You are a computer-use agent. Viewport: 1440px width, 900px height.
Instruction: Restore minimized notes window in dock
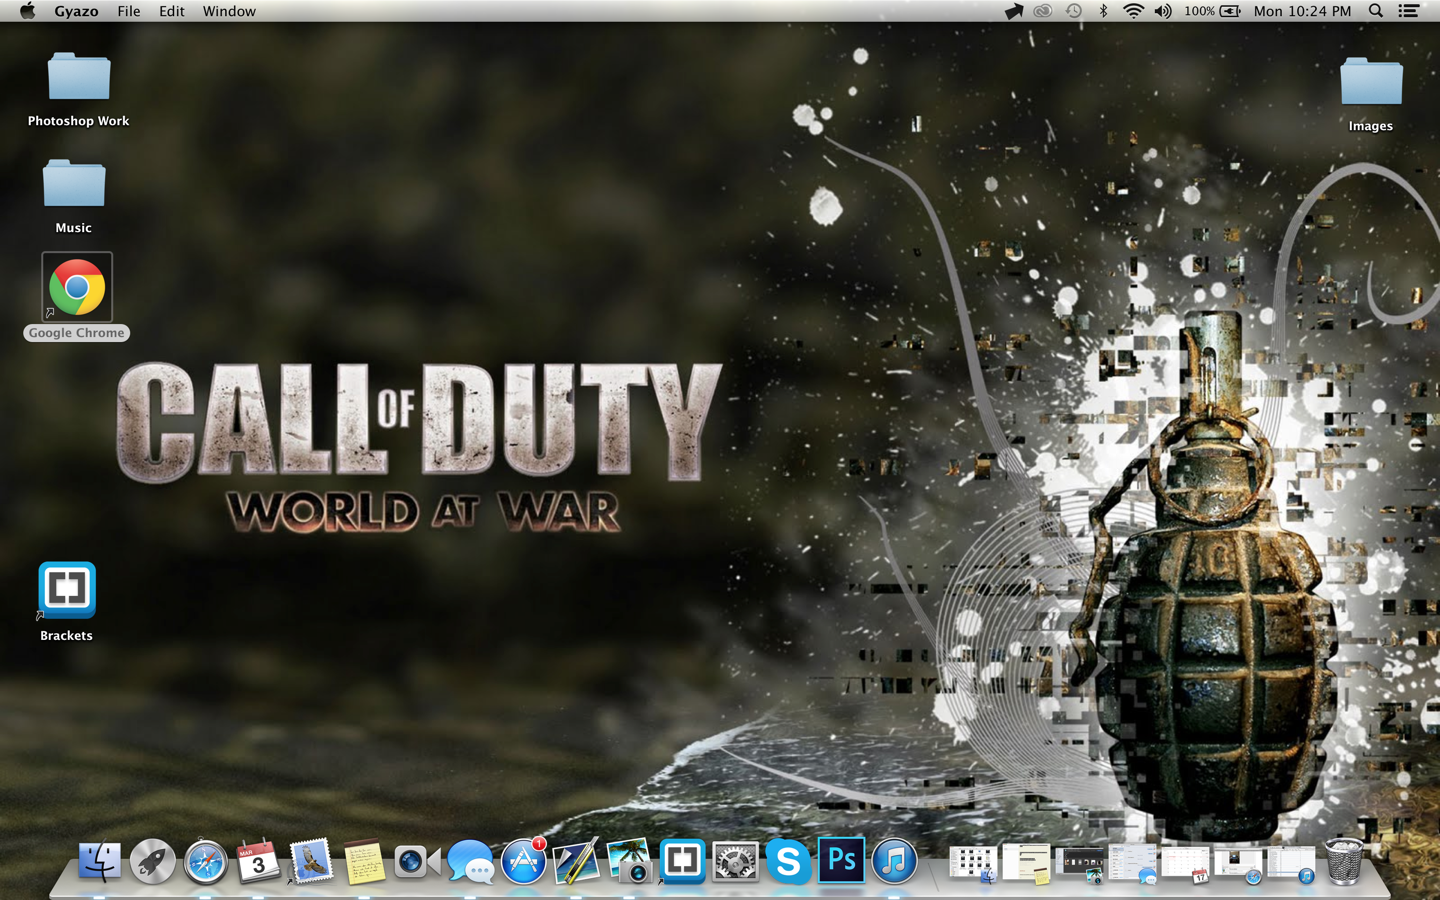click(1026, 864)
